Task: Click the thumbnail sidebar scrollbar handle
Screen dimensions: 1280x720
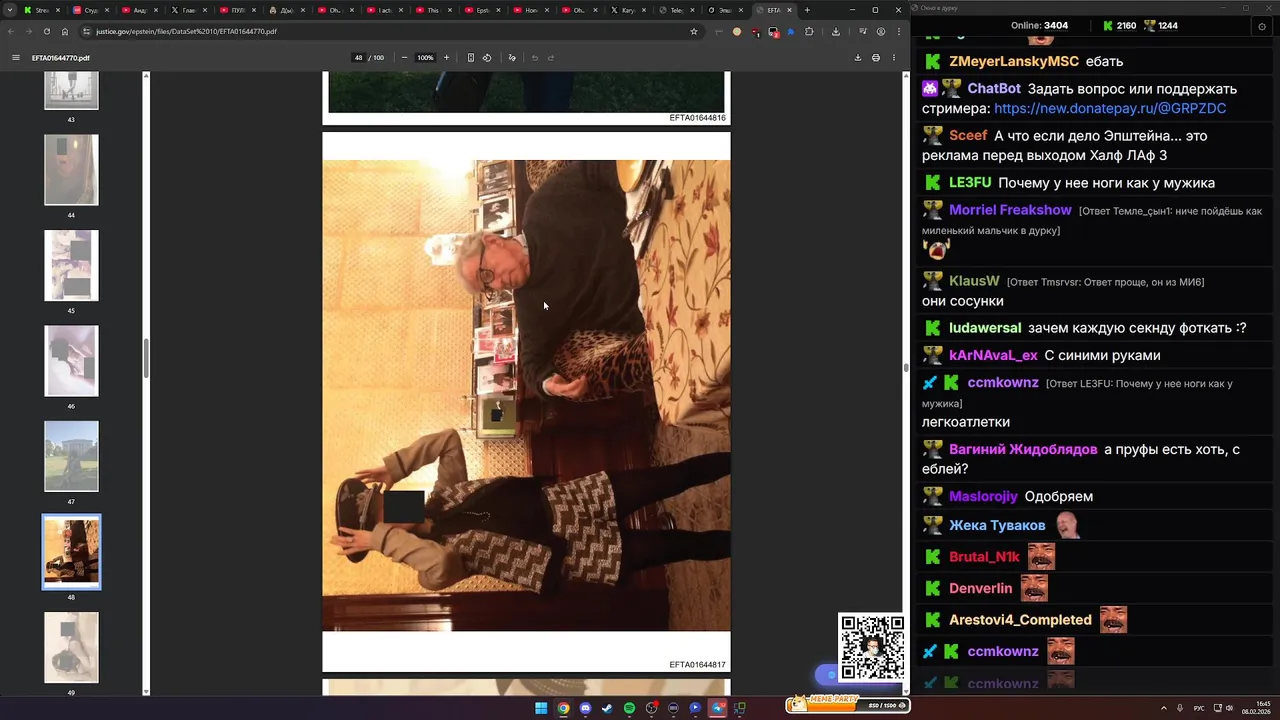Action: pos(146,358)
